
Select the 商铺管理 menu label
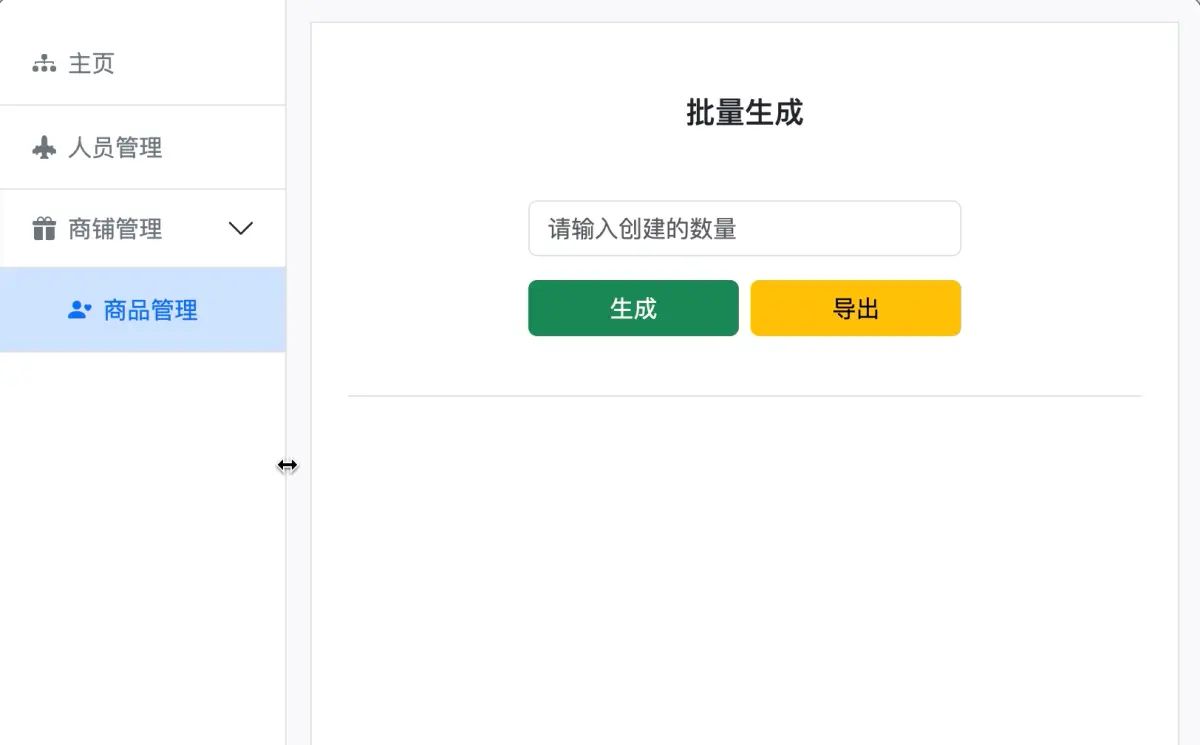(115, 229)
